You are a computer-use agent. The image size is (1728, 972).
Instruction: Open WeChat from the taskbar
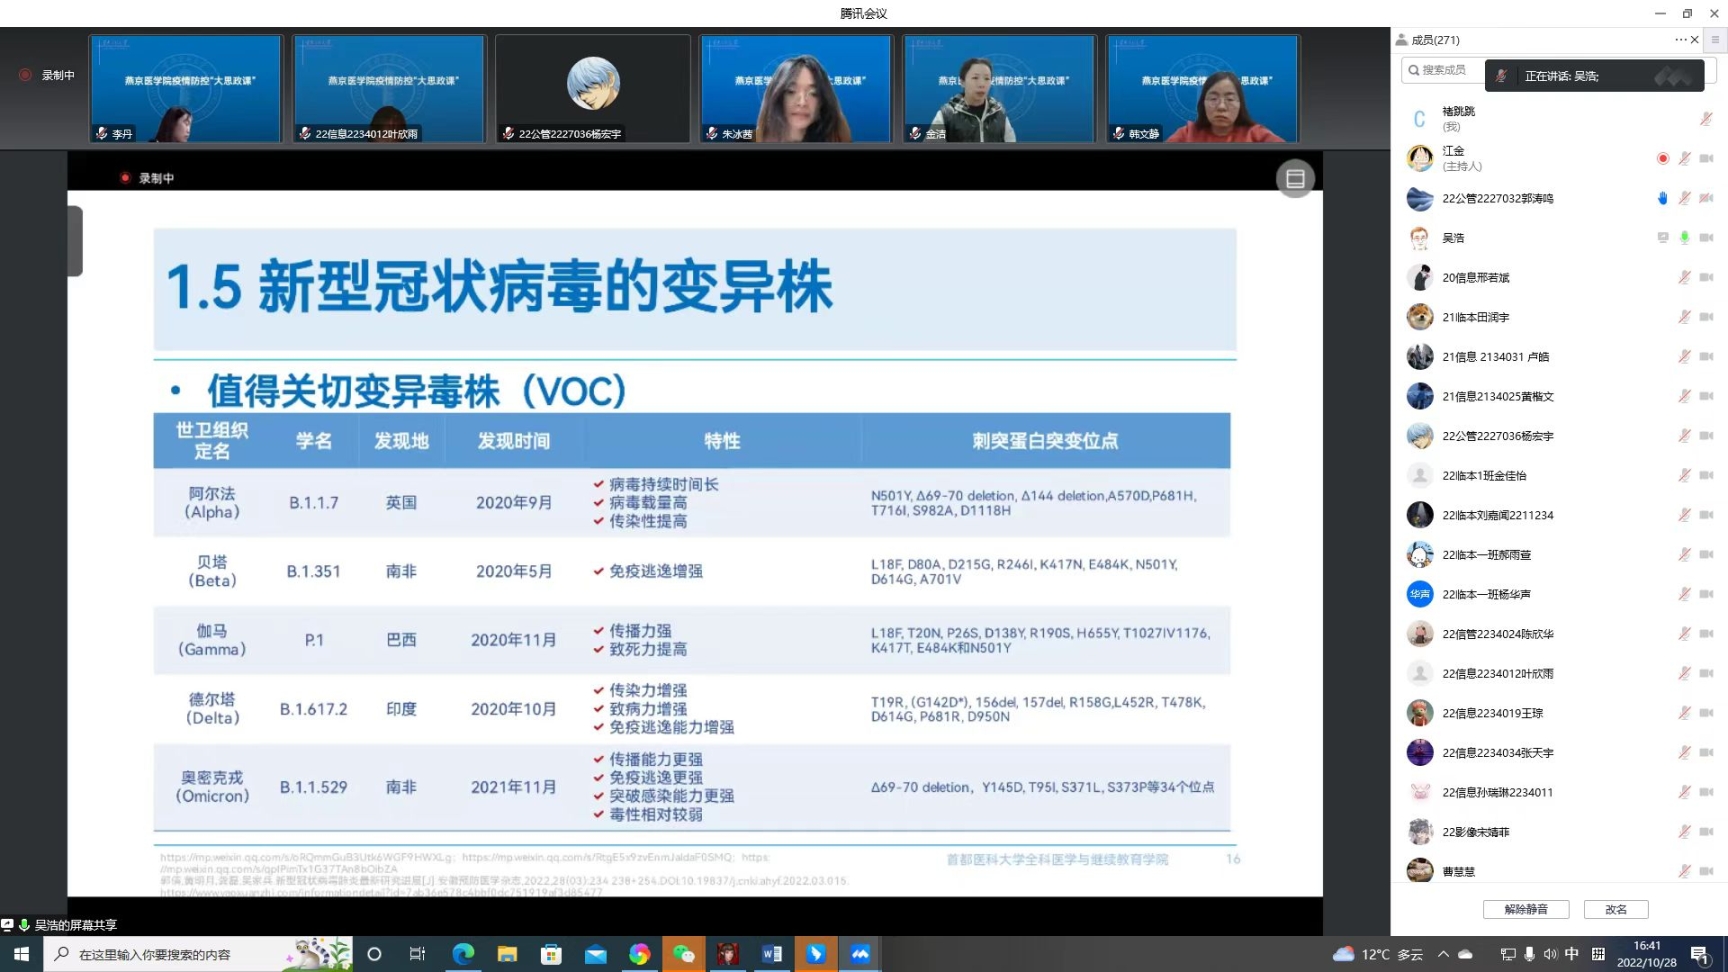(x=684, y=954)
